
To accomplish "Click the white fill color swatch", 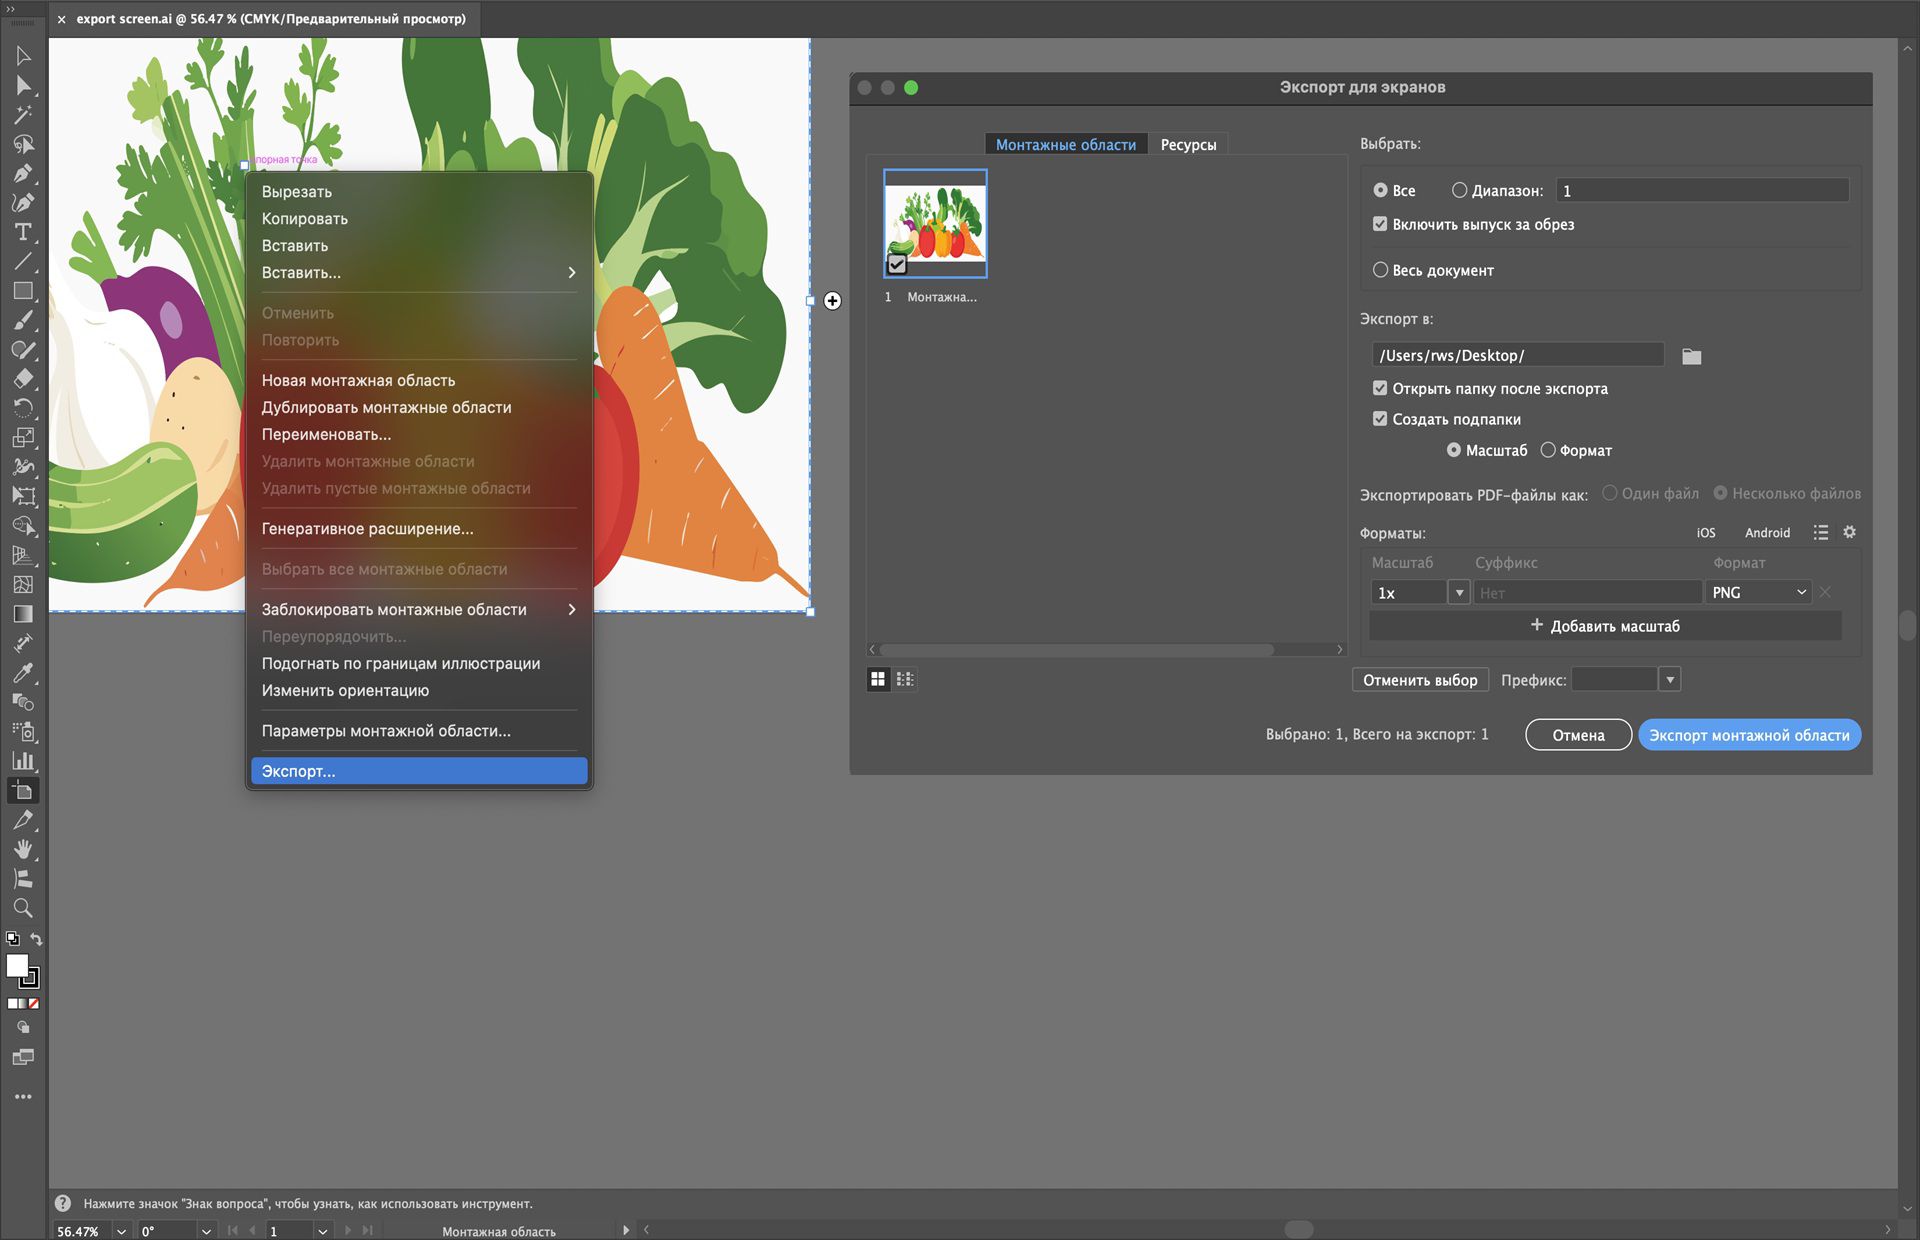I will [17, 965].
